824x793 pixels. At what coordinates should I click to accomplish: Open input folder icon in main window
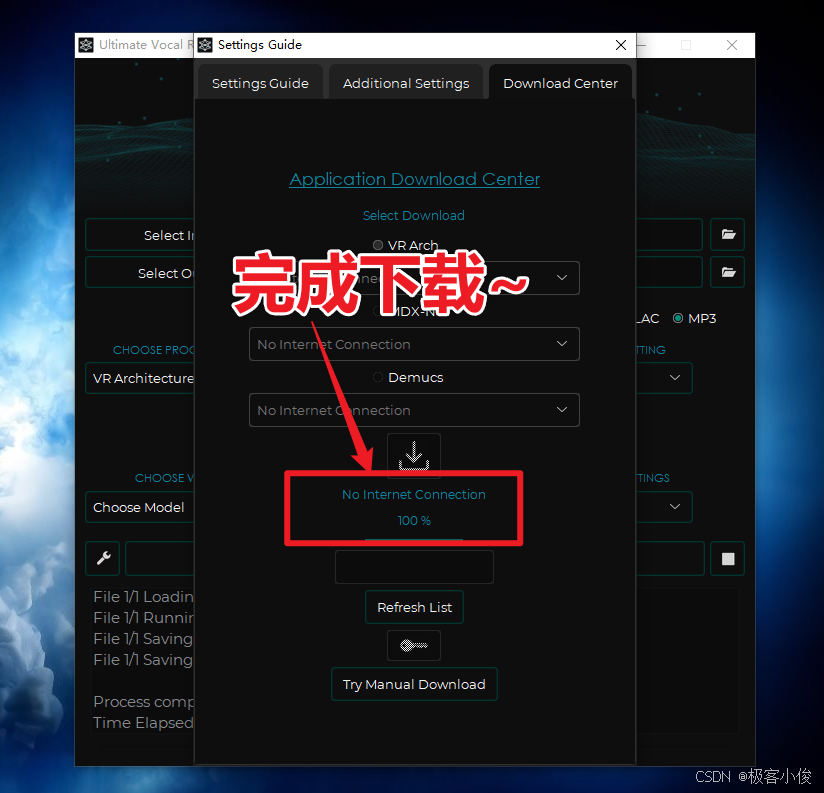[728, 234]
